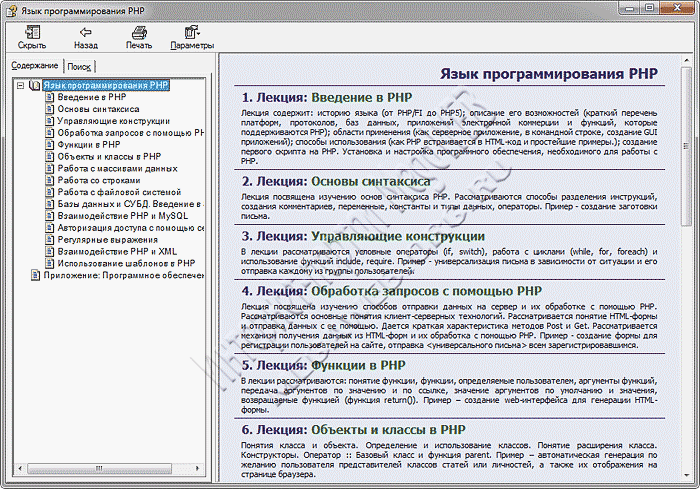Open Работа с файловой системой tree item

119,192
